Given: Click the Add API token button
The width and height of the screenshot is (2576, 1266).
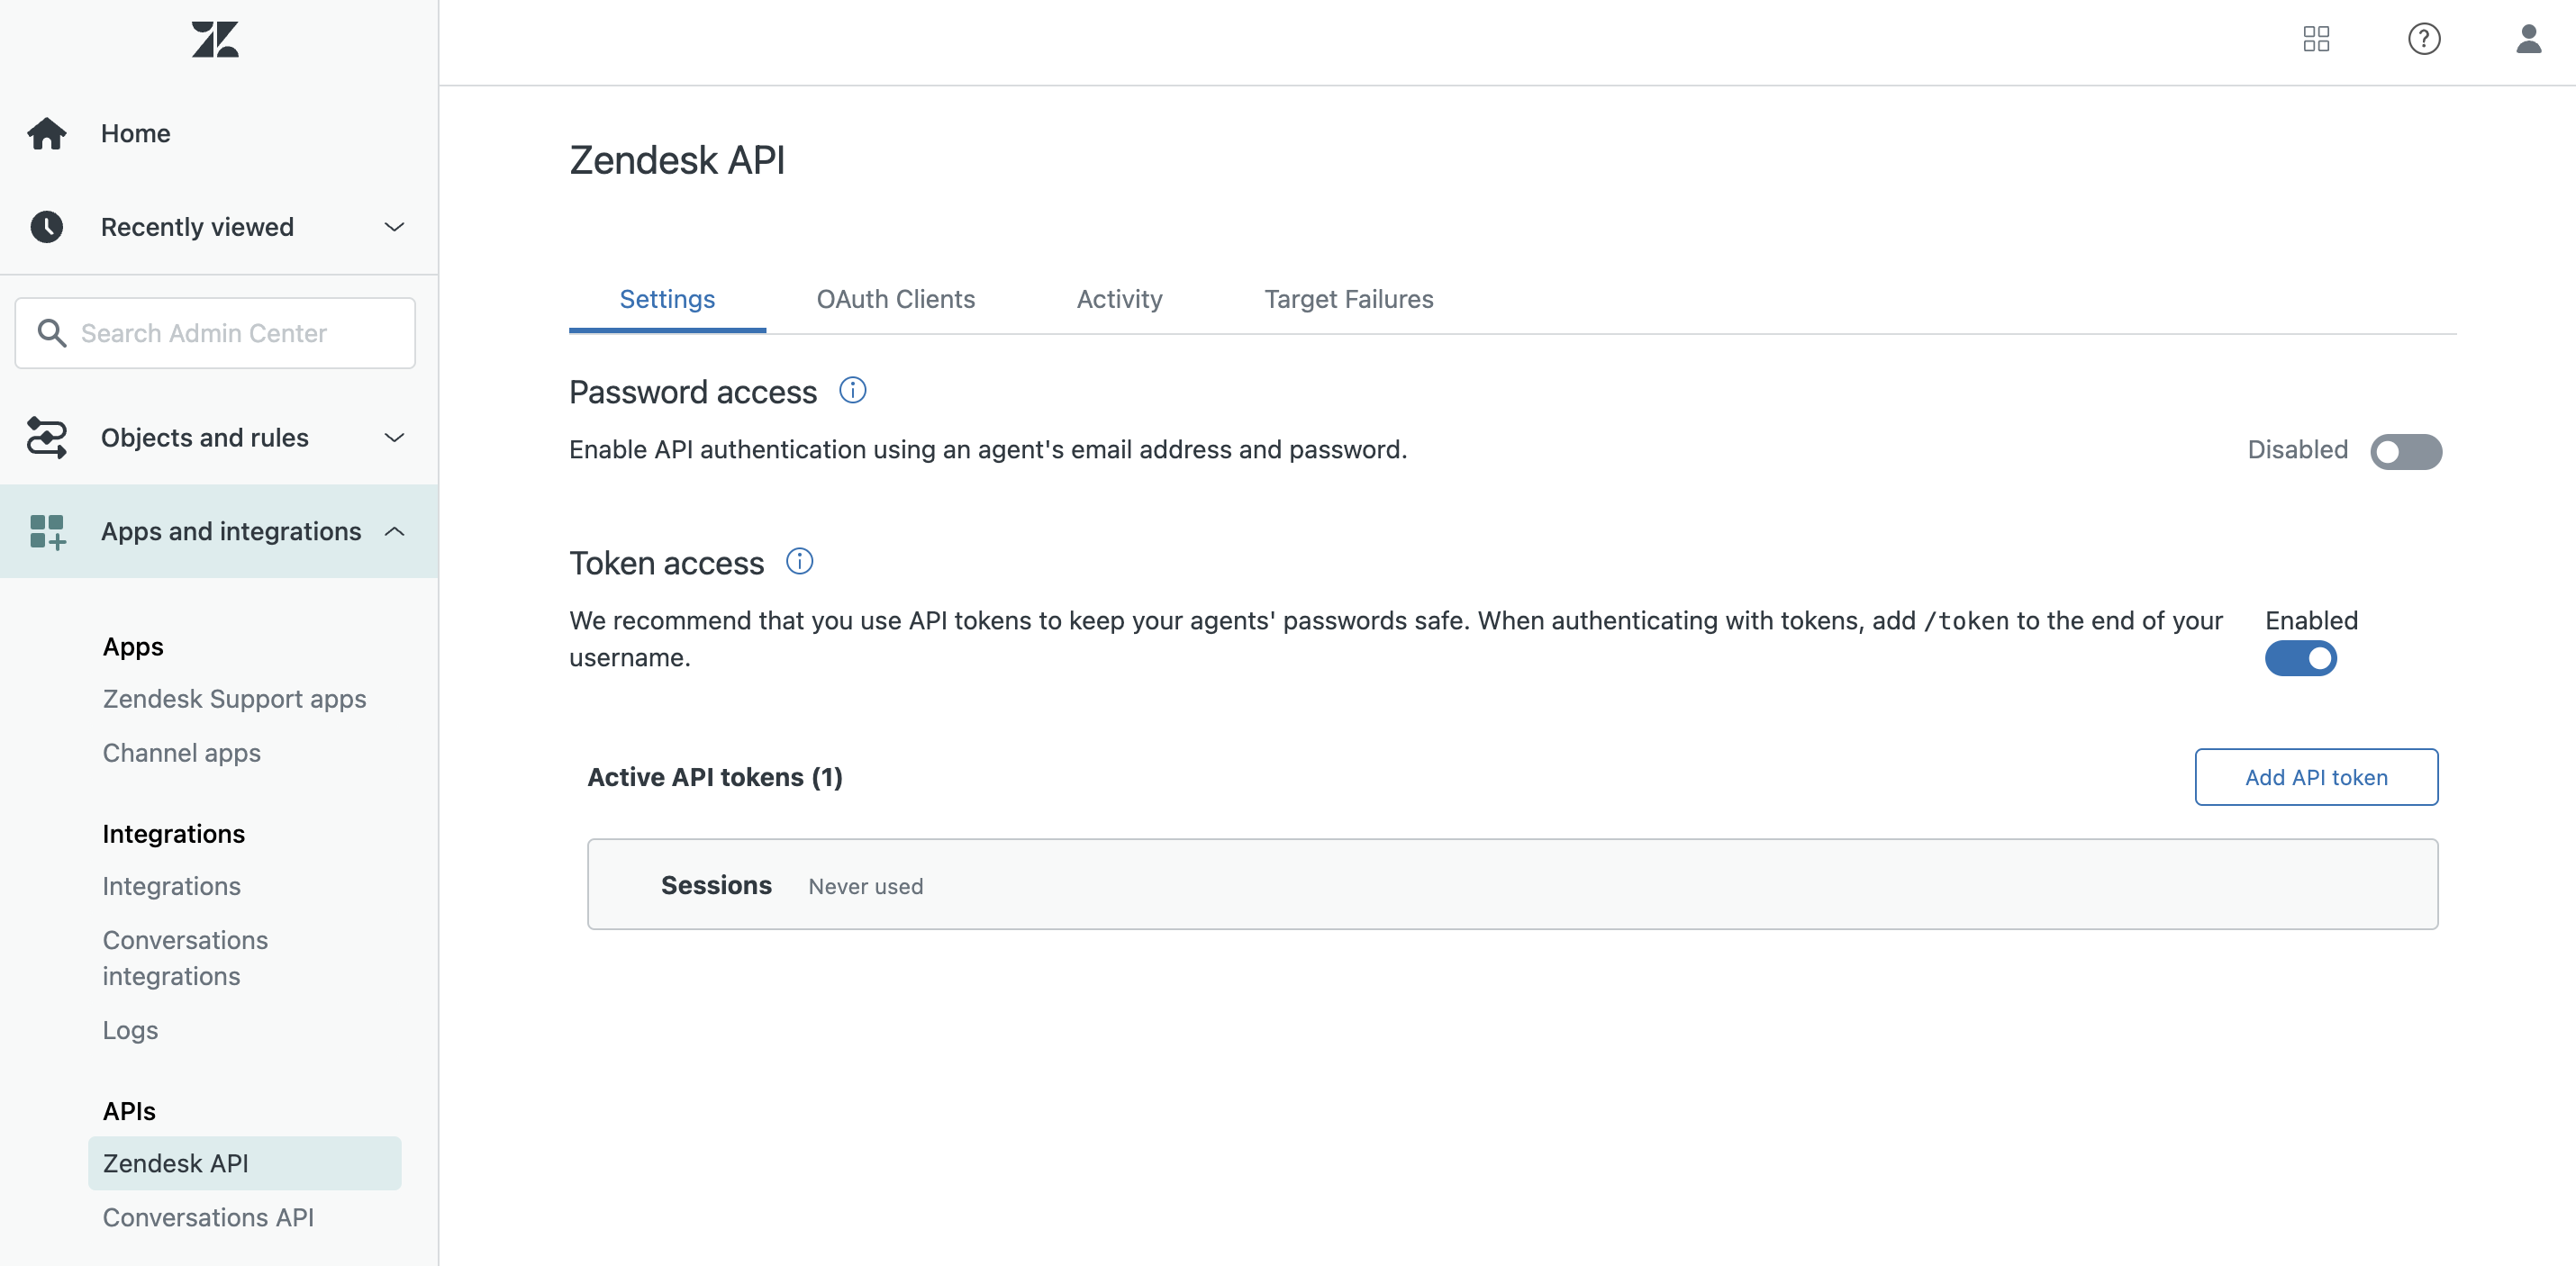Looking at the screenshot, I should pos(2316,777).
